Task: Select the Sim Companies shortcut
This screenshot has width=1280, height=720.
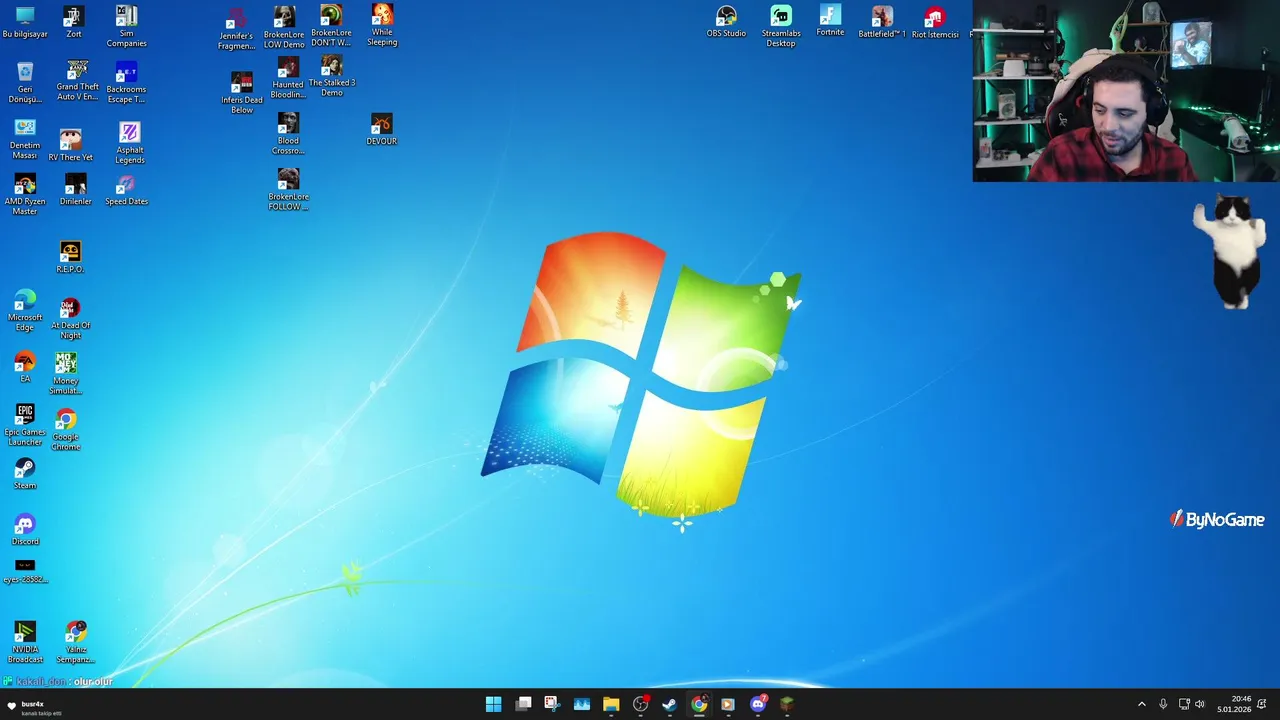Action: pyautogui.click(x=126, y=26)
